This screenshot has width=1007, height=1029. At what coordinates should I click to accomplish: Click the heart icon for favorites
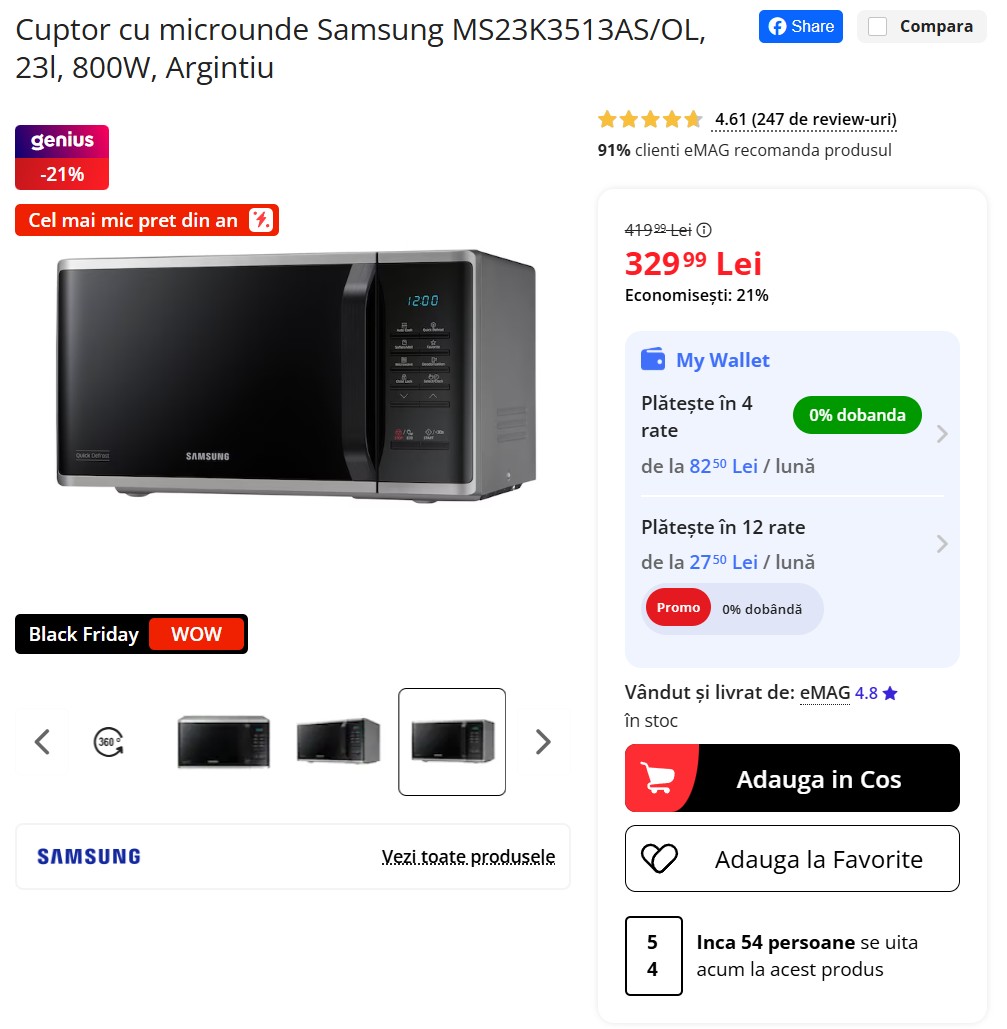pyautogui.click(x=659, y=858)
